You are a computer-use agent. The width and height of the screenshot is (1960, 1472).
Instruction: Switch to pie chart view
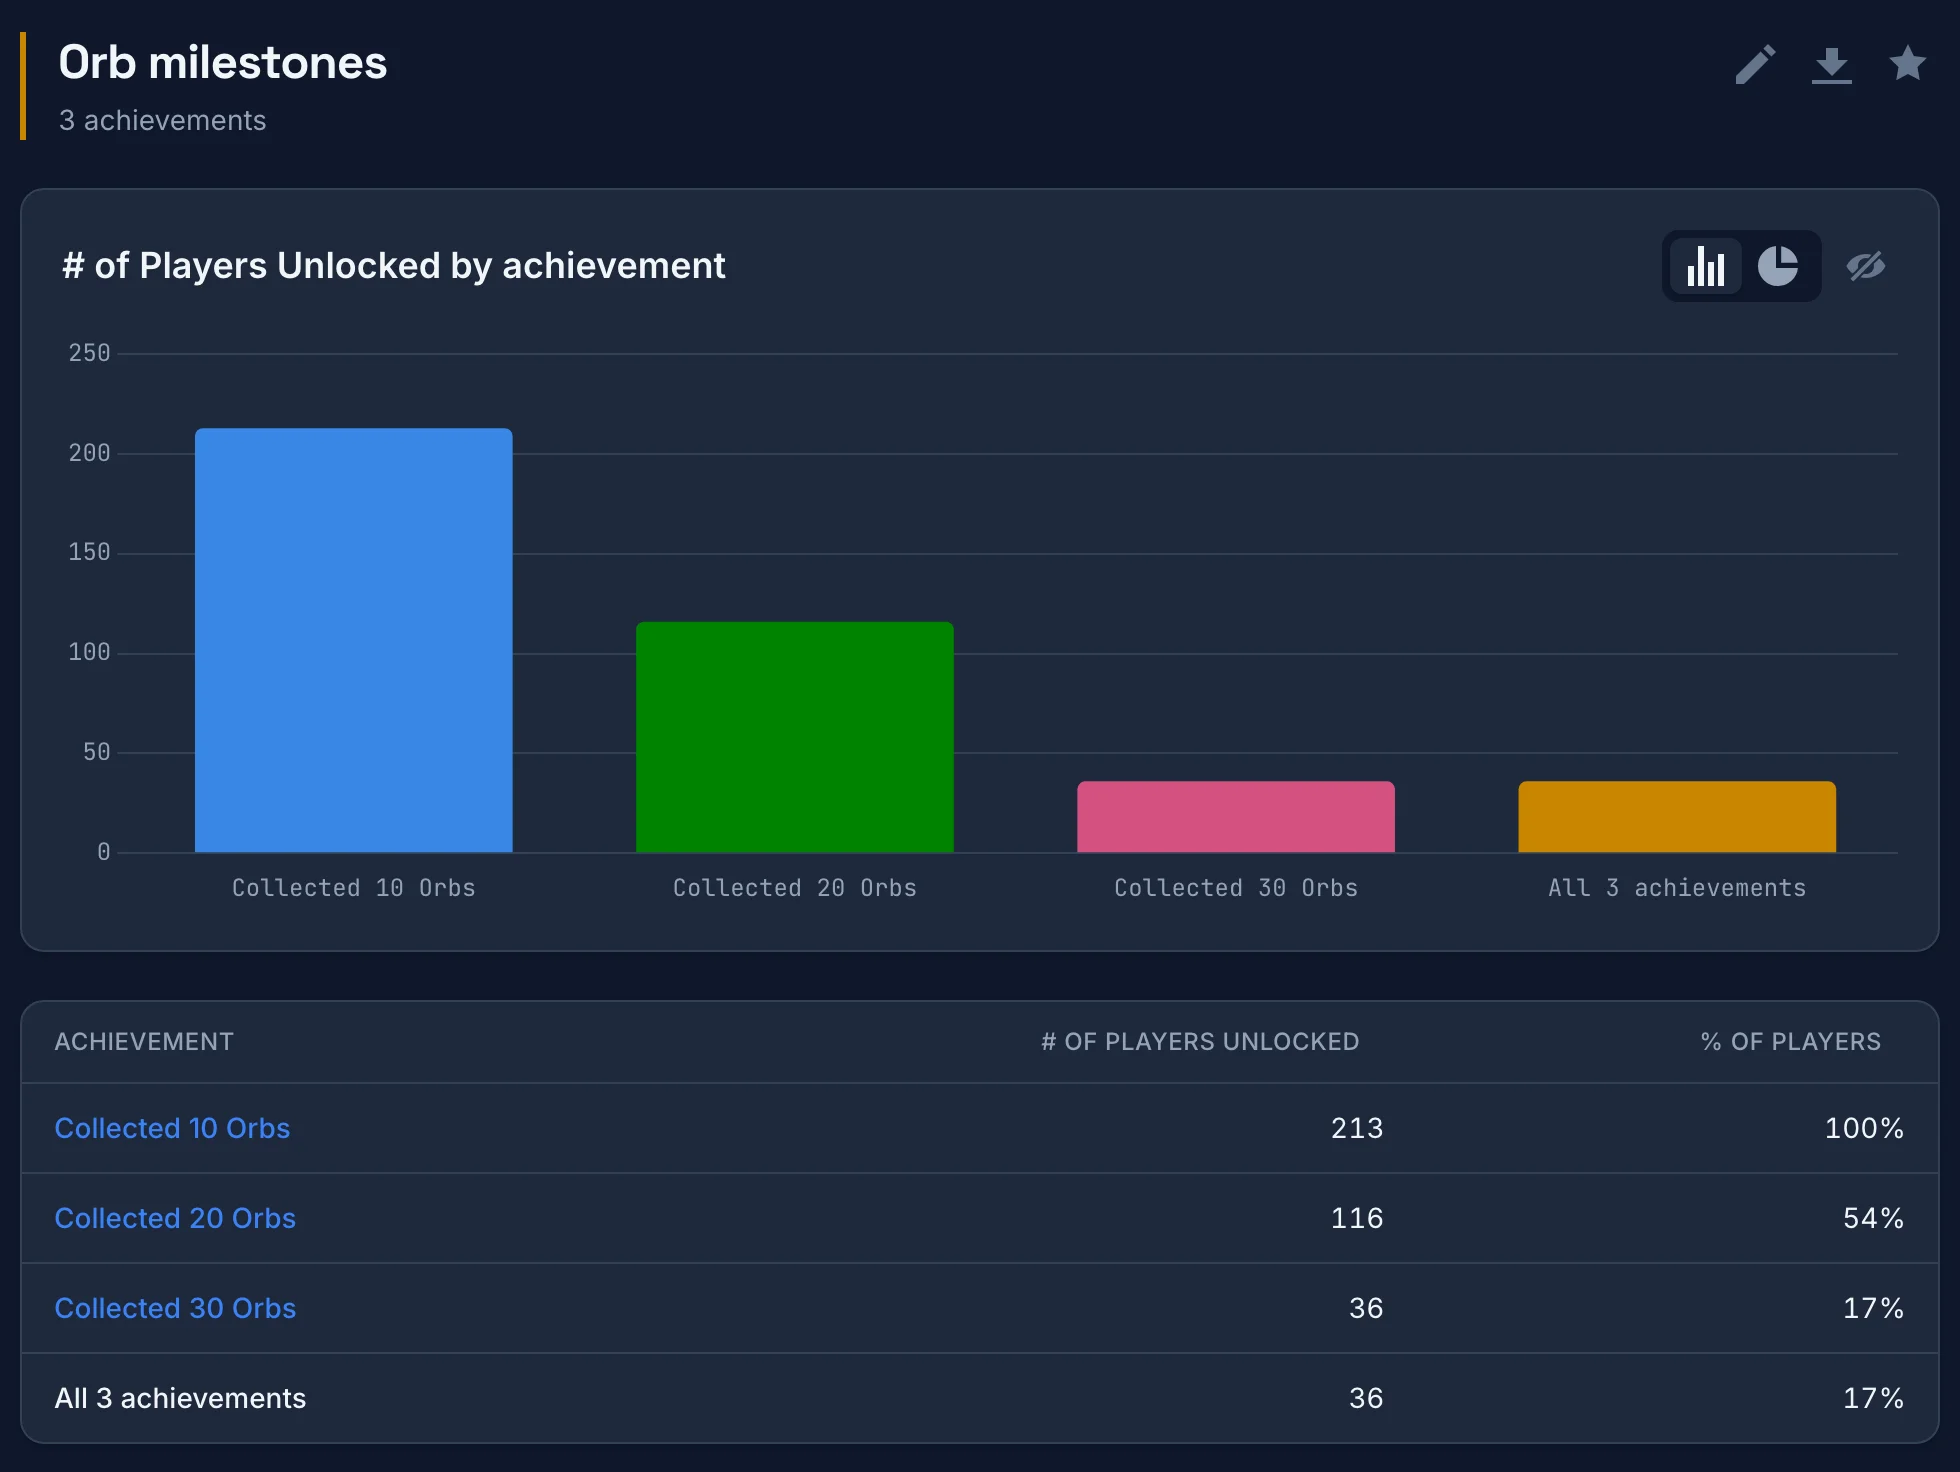point(1777,266)
